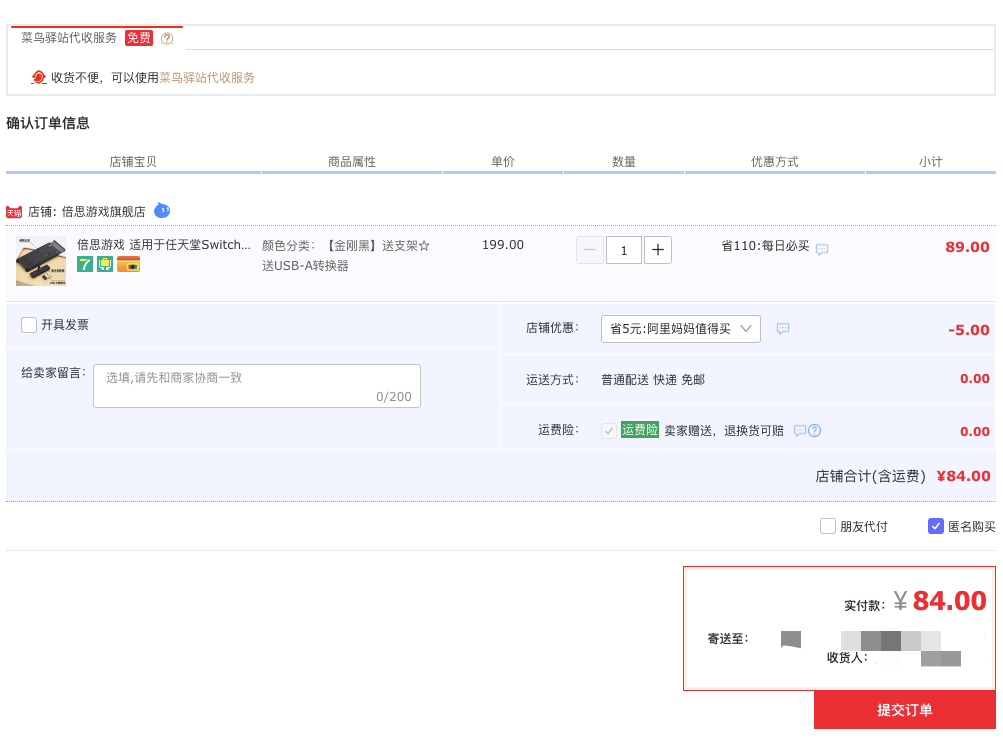Click the credit card payment badge
1003x742 pixels.
click(129, 264)
